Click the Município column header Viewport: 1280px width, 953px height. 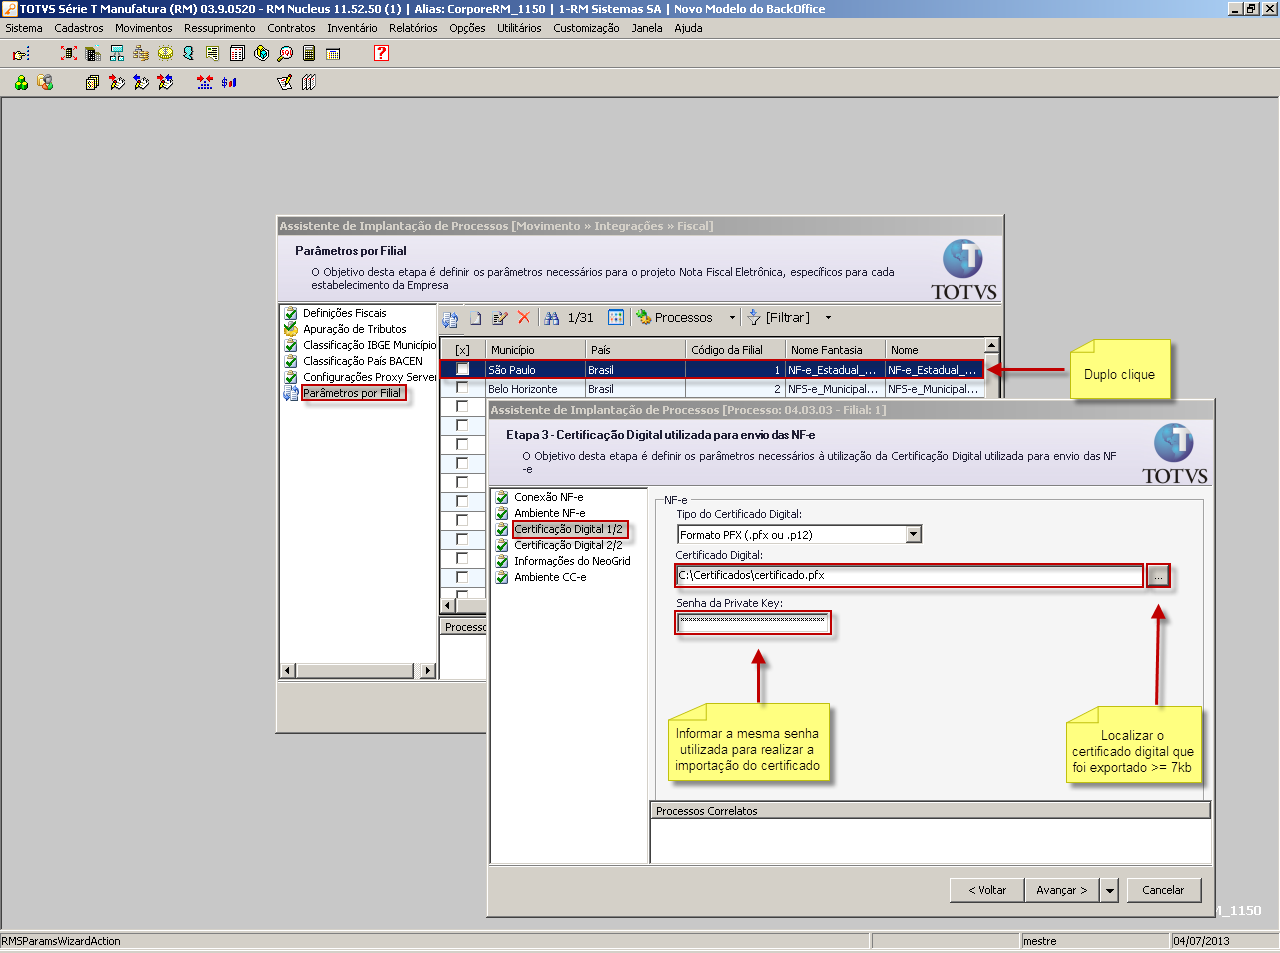tap(536, 350)
